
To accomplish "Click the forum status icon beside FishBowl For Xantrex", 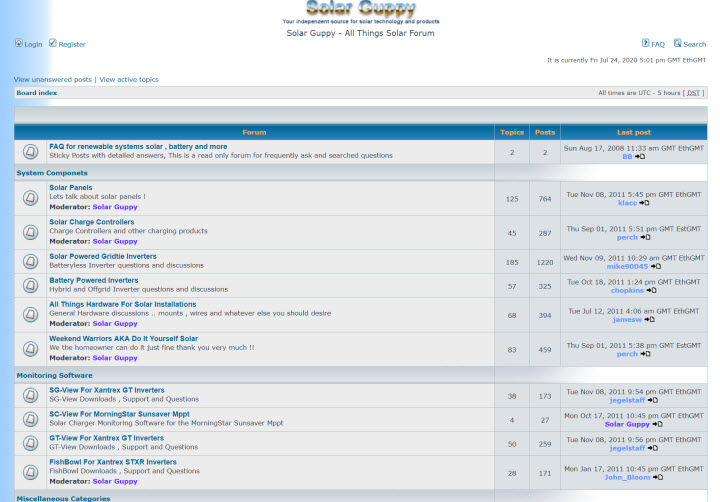I will coord(31,472).
